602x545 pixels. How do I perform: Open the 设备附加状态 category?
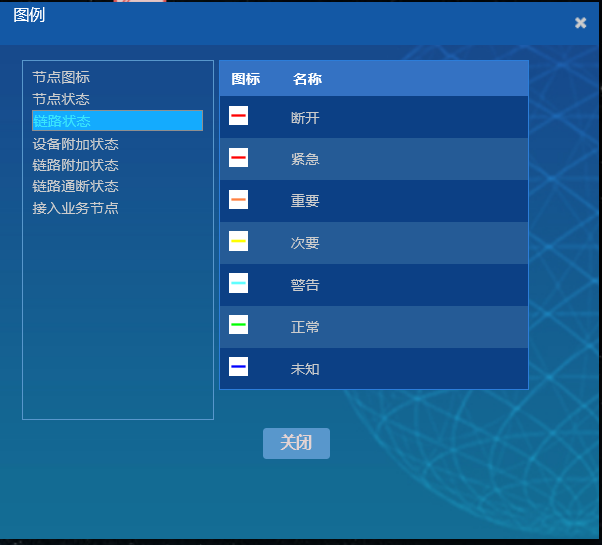pyautogui.click(x=76, y=144)
